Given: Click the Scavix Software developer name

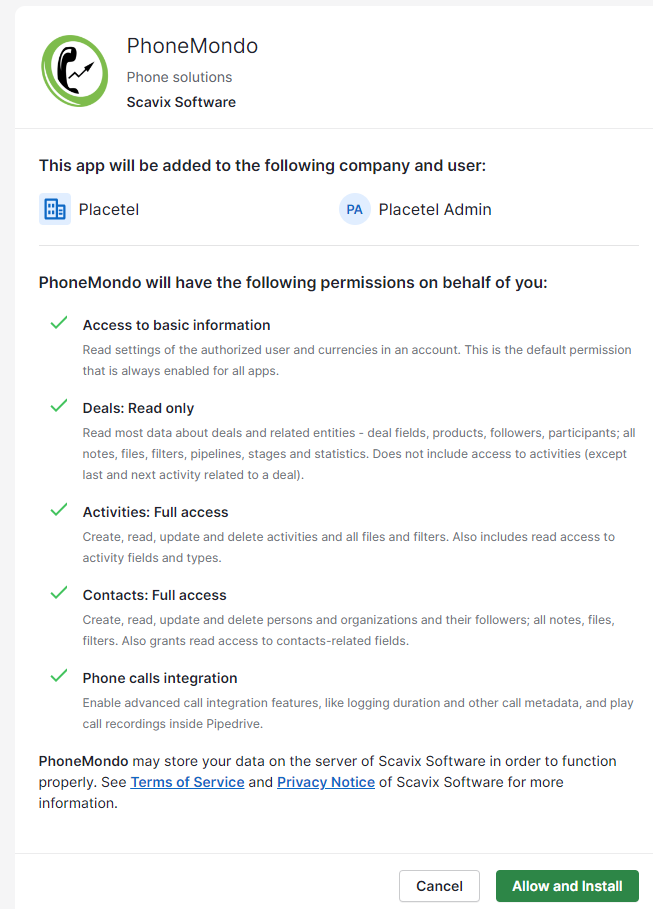Looking at the screenshot, I should coord(181,101).
